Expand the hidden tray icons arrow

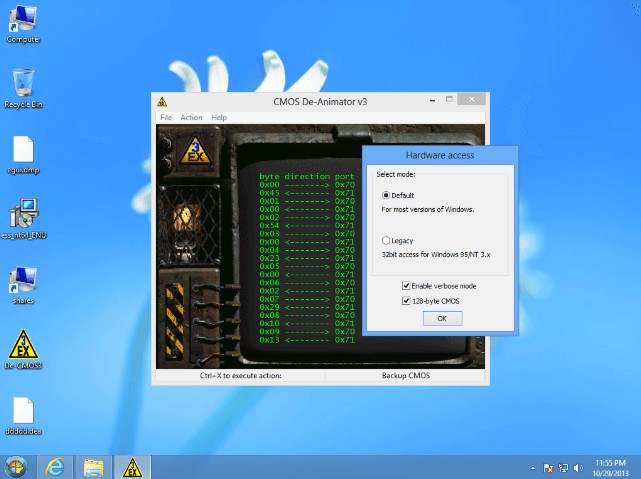[532, 467]
